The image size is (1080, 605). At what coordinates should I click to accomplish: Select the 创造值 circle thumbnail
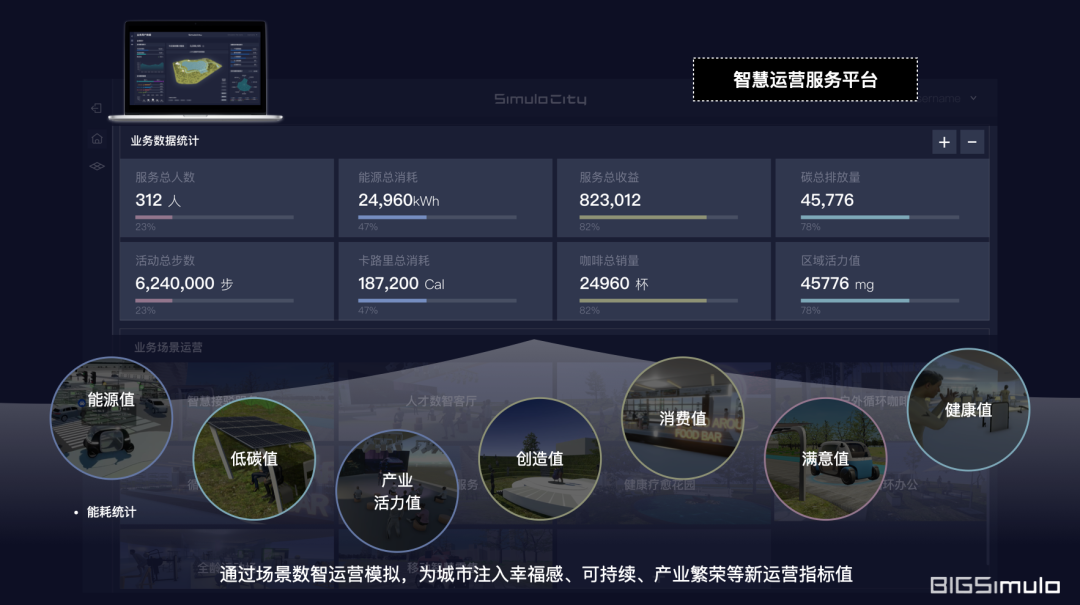pos(539,458)
